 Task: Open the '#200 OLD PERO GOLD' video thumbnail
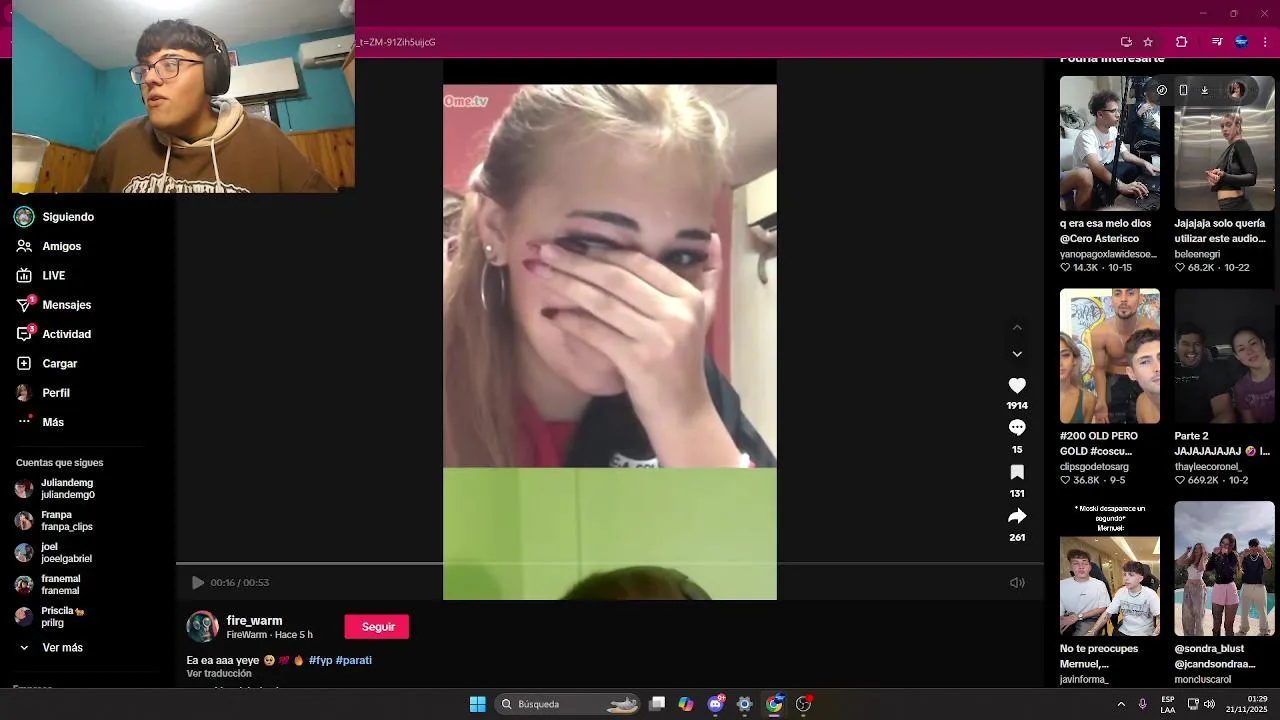pyautogui.click(x=1110, y=356)
